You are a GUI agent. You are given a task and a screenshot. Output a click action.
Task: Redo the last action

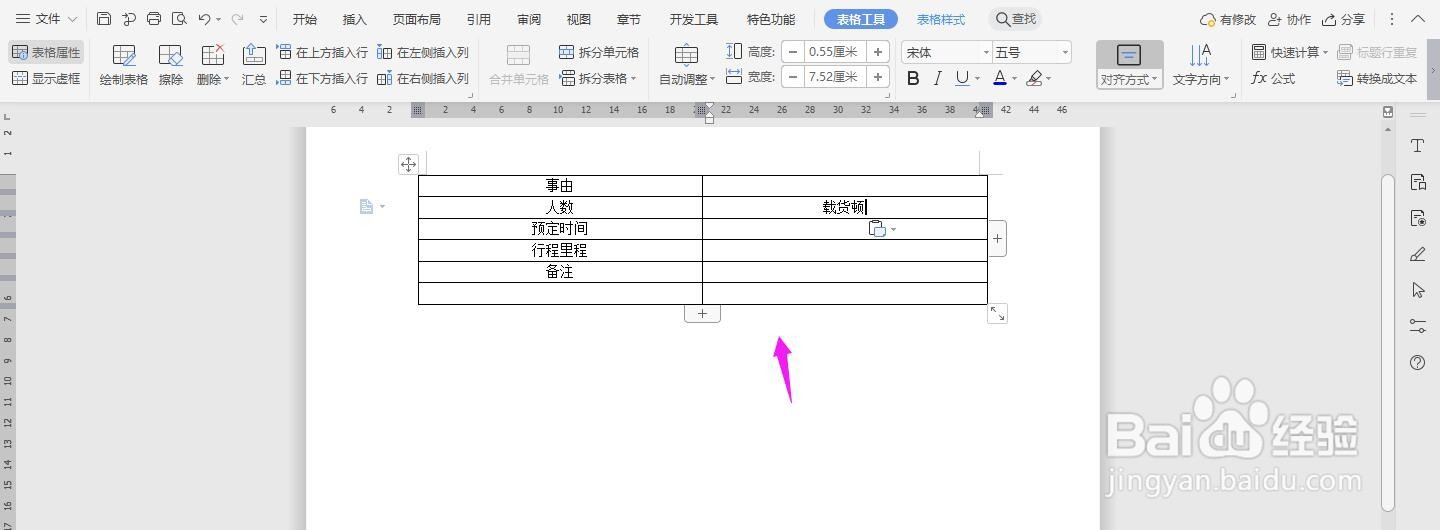tap(238, 19)
